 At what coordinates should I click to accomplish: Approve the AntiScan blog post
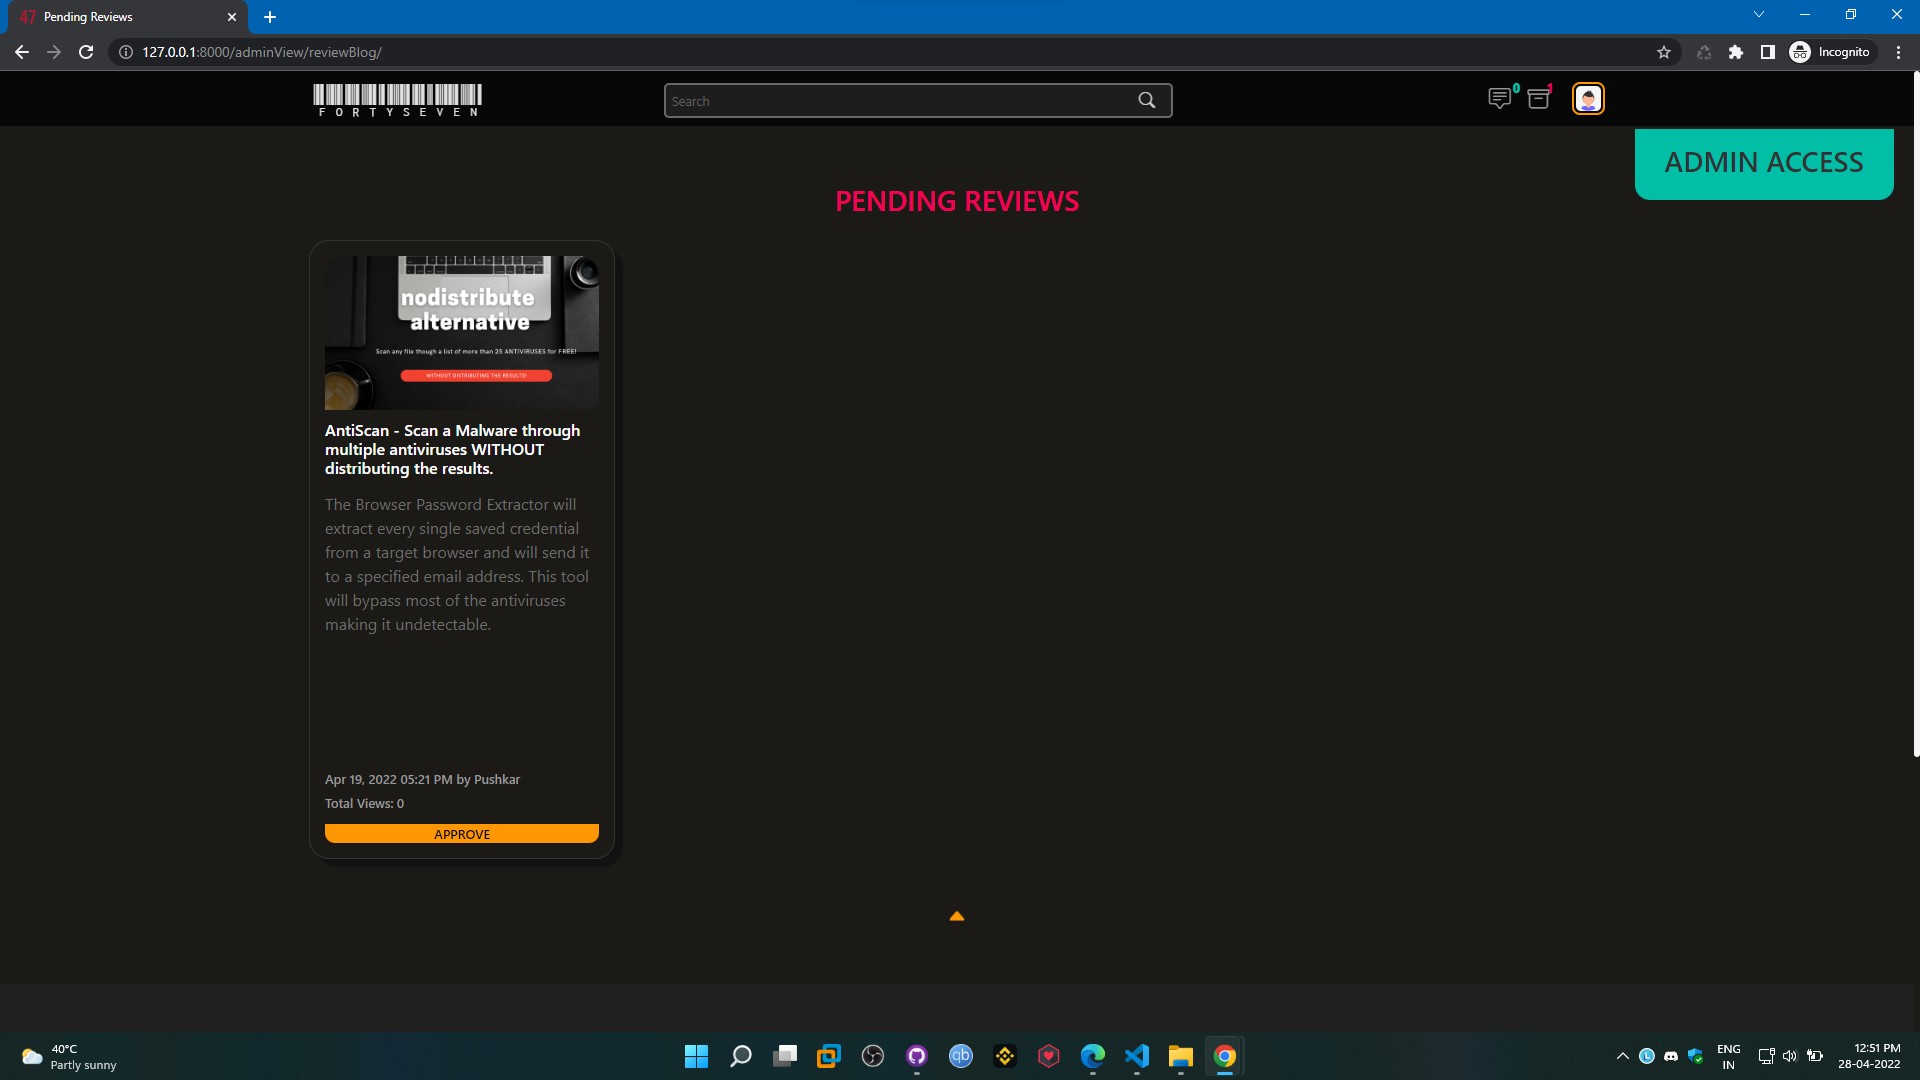tap(461, 834)
